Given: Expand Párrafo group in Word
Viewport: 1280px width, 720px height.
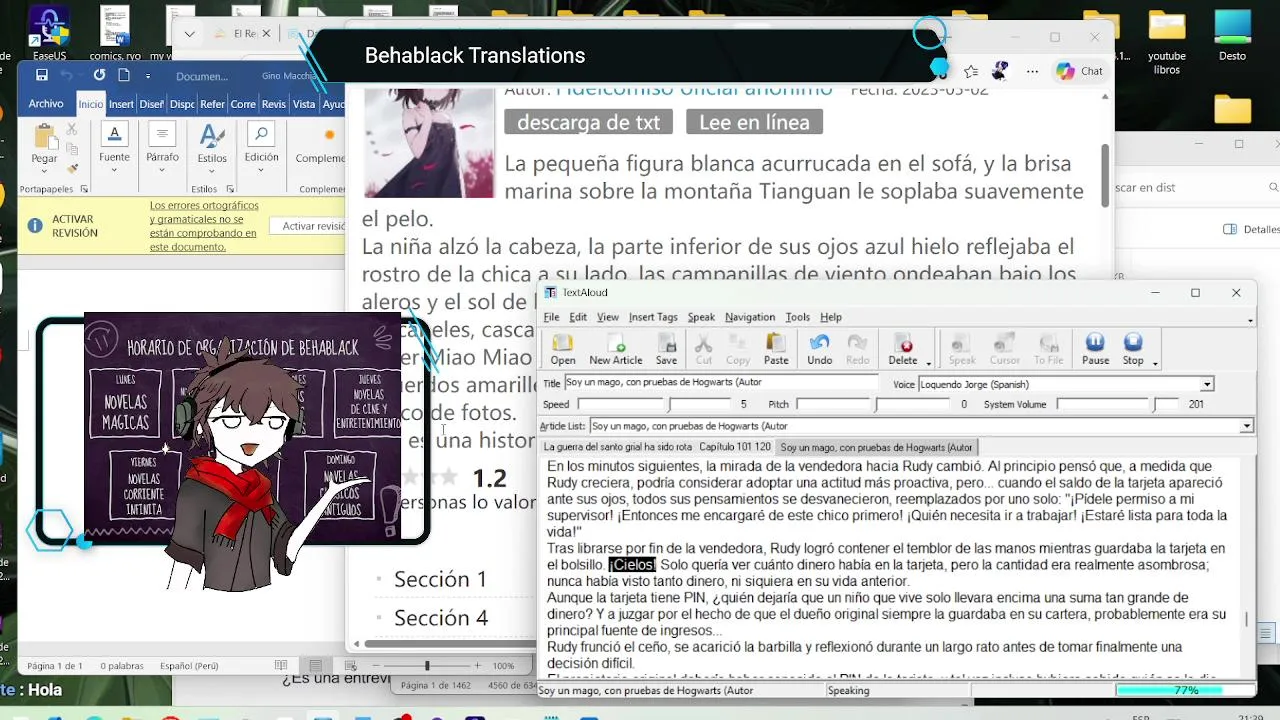Looking at the screenshot, I should click(x=162, y=143).
